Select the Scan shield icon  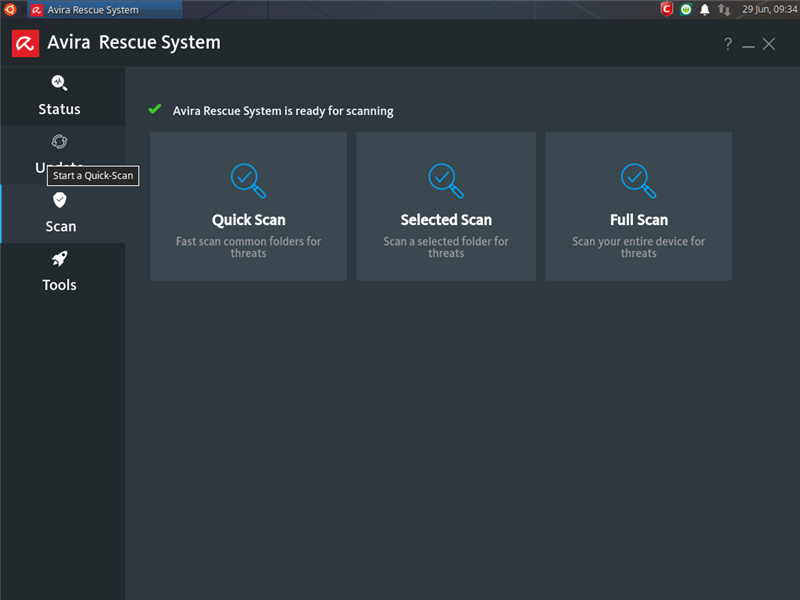pyautogui.click(x=60, y=200)
